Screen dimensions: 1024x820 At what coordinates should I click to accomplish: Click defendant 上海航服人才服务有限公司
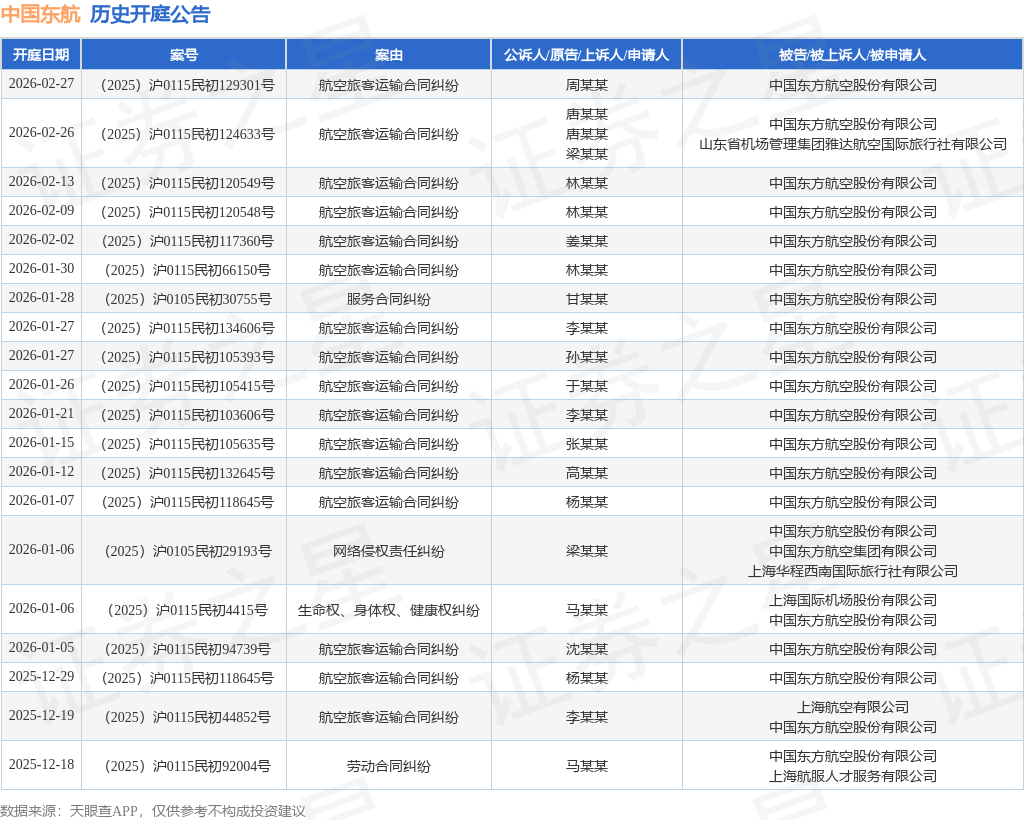click(853, 776)
